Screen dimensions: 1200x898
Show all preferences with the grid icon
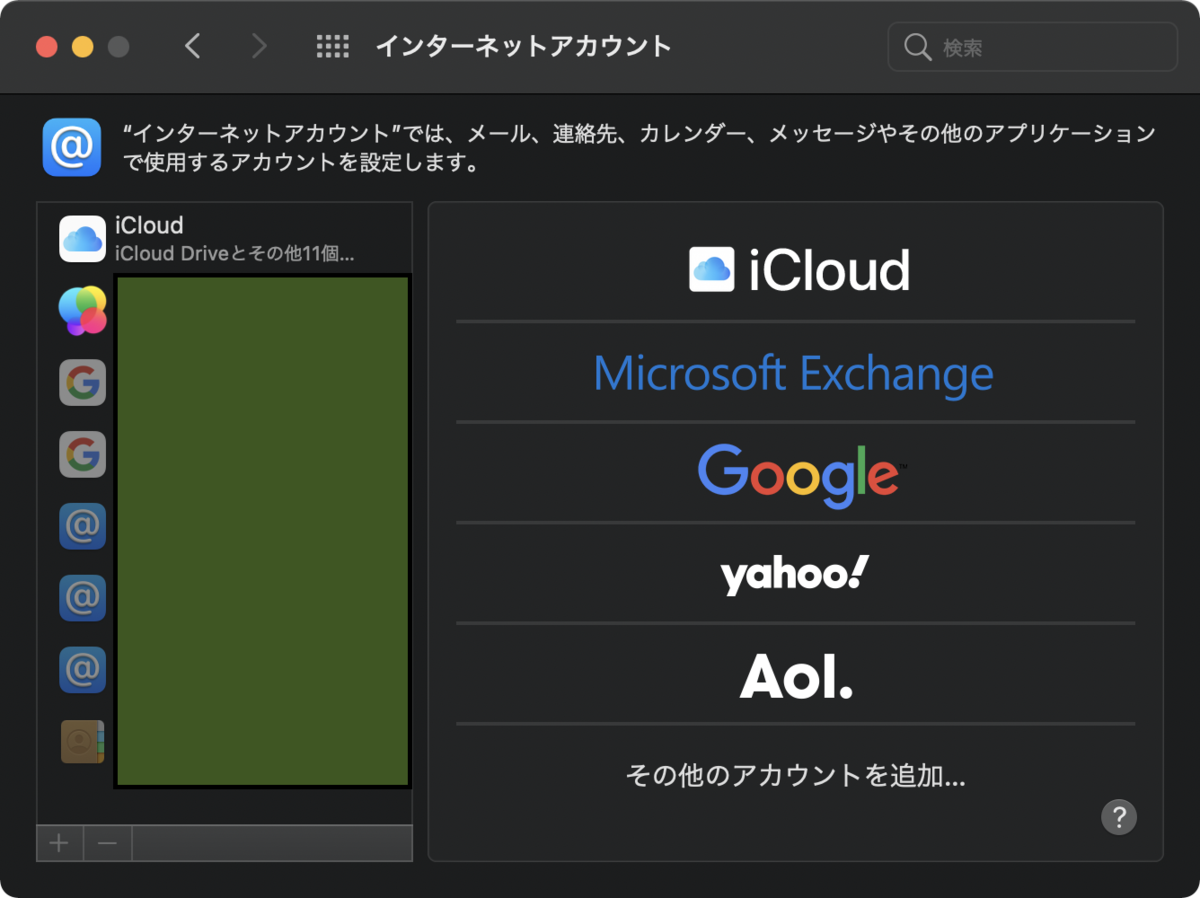click(x=332, y=46)
